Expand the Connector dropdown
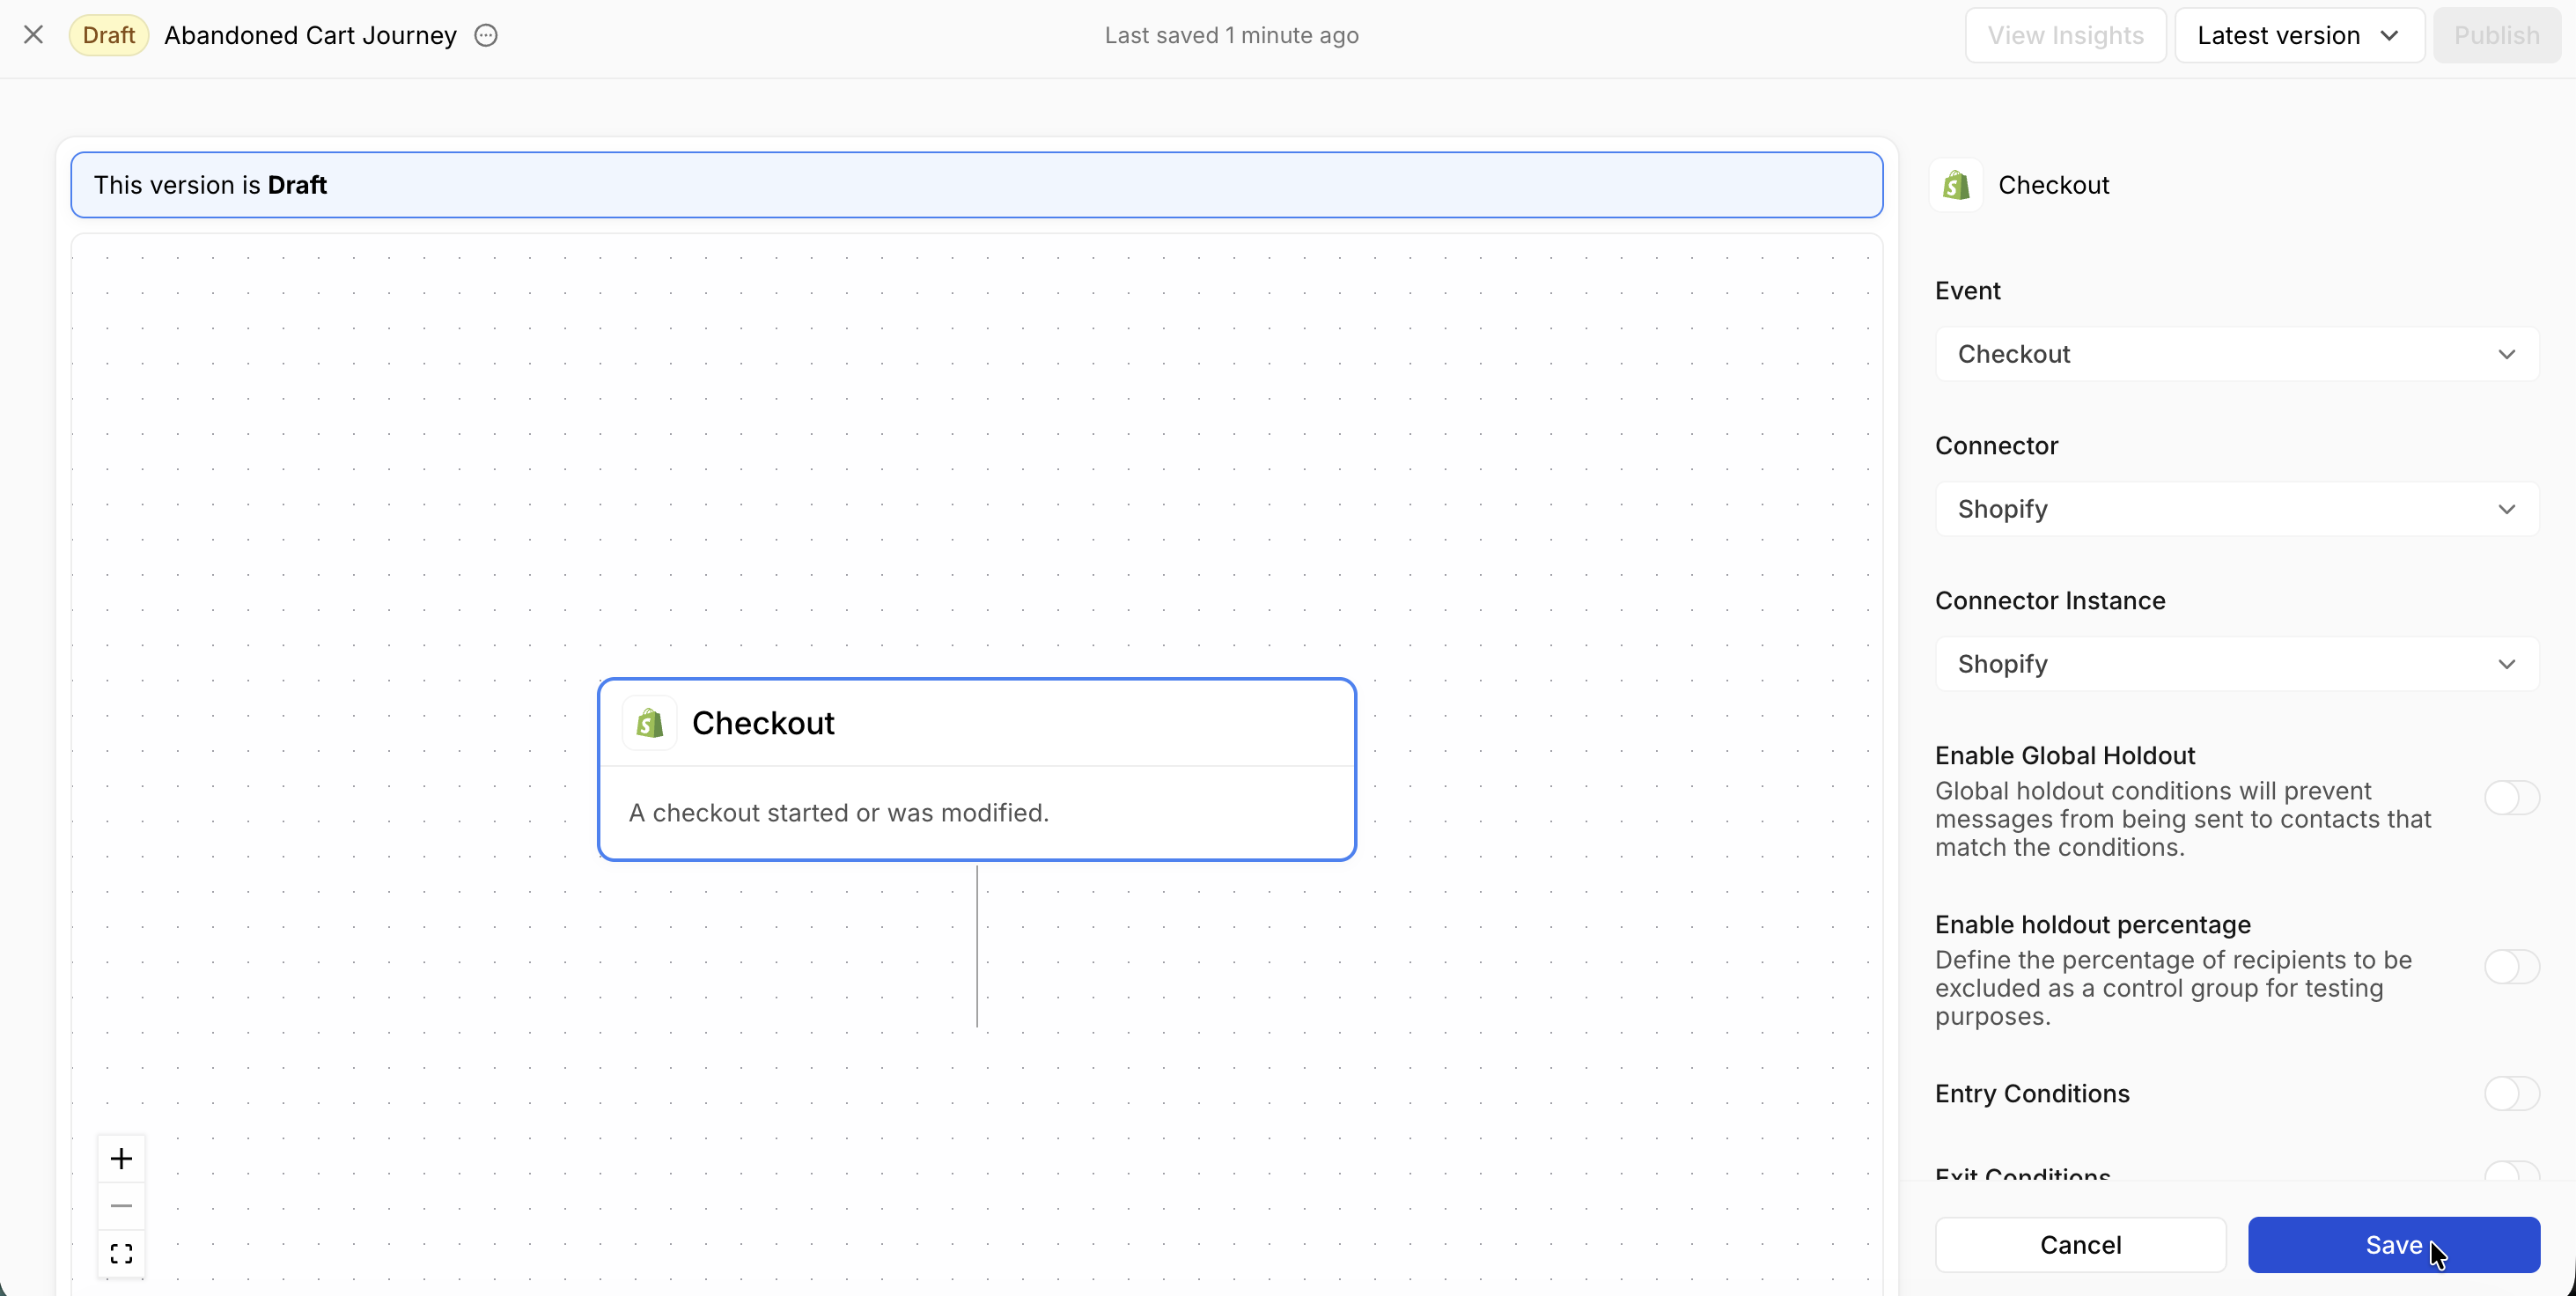This screenshot has width=2576, height=1296. point(2236,509)
